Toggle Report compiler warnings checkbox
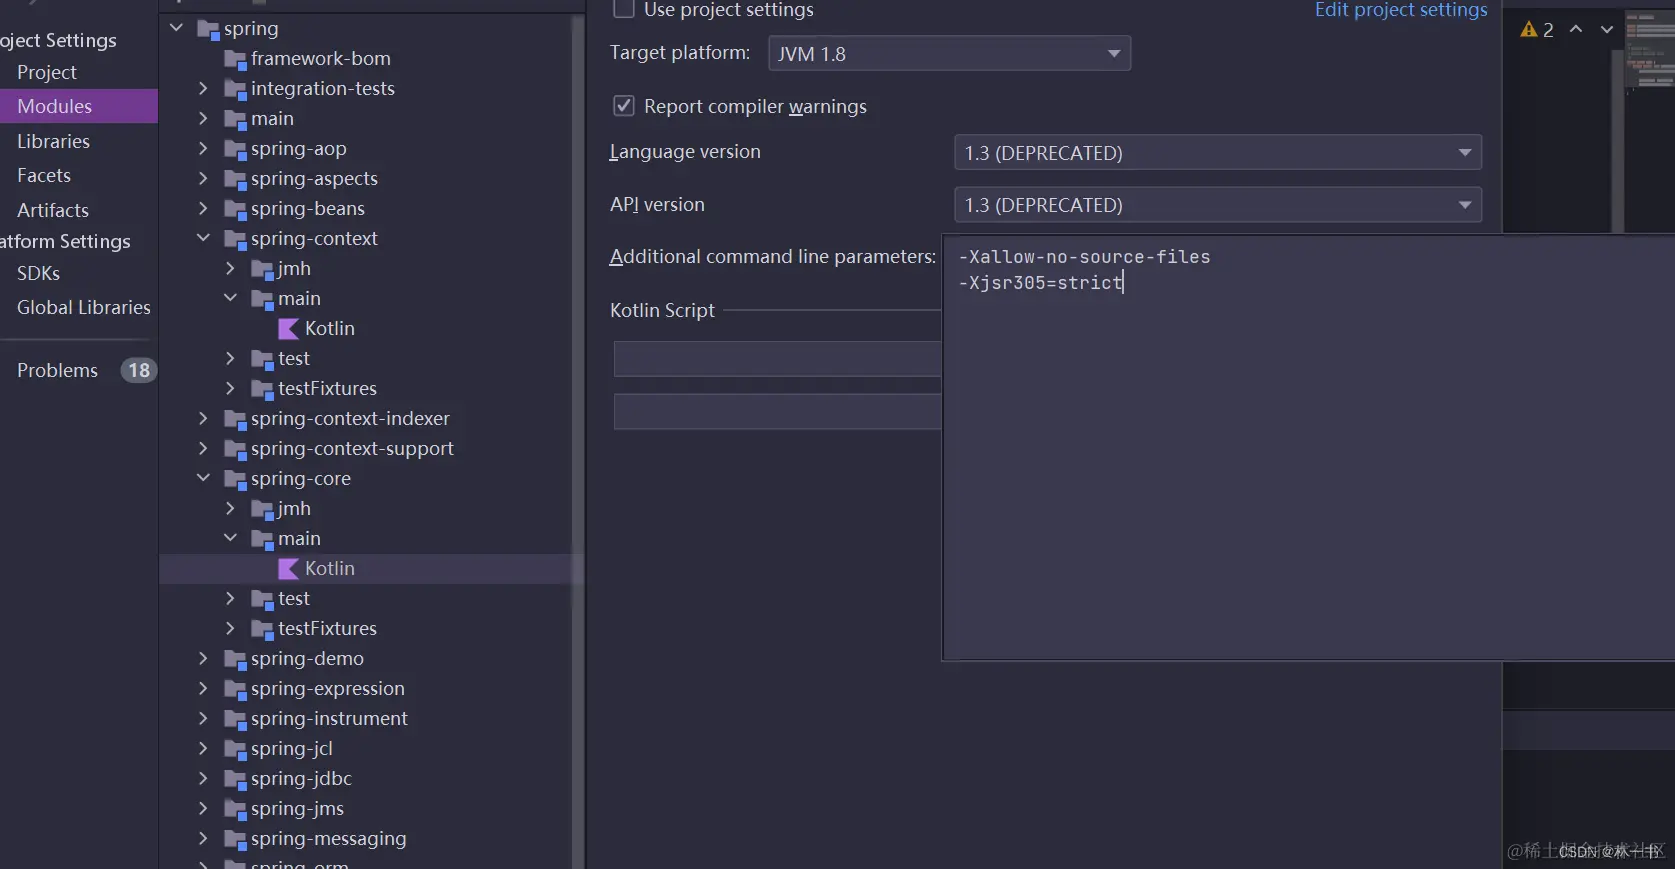Viewport: 1675px width, 869px height. click(624, 106)
